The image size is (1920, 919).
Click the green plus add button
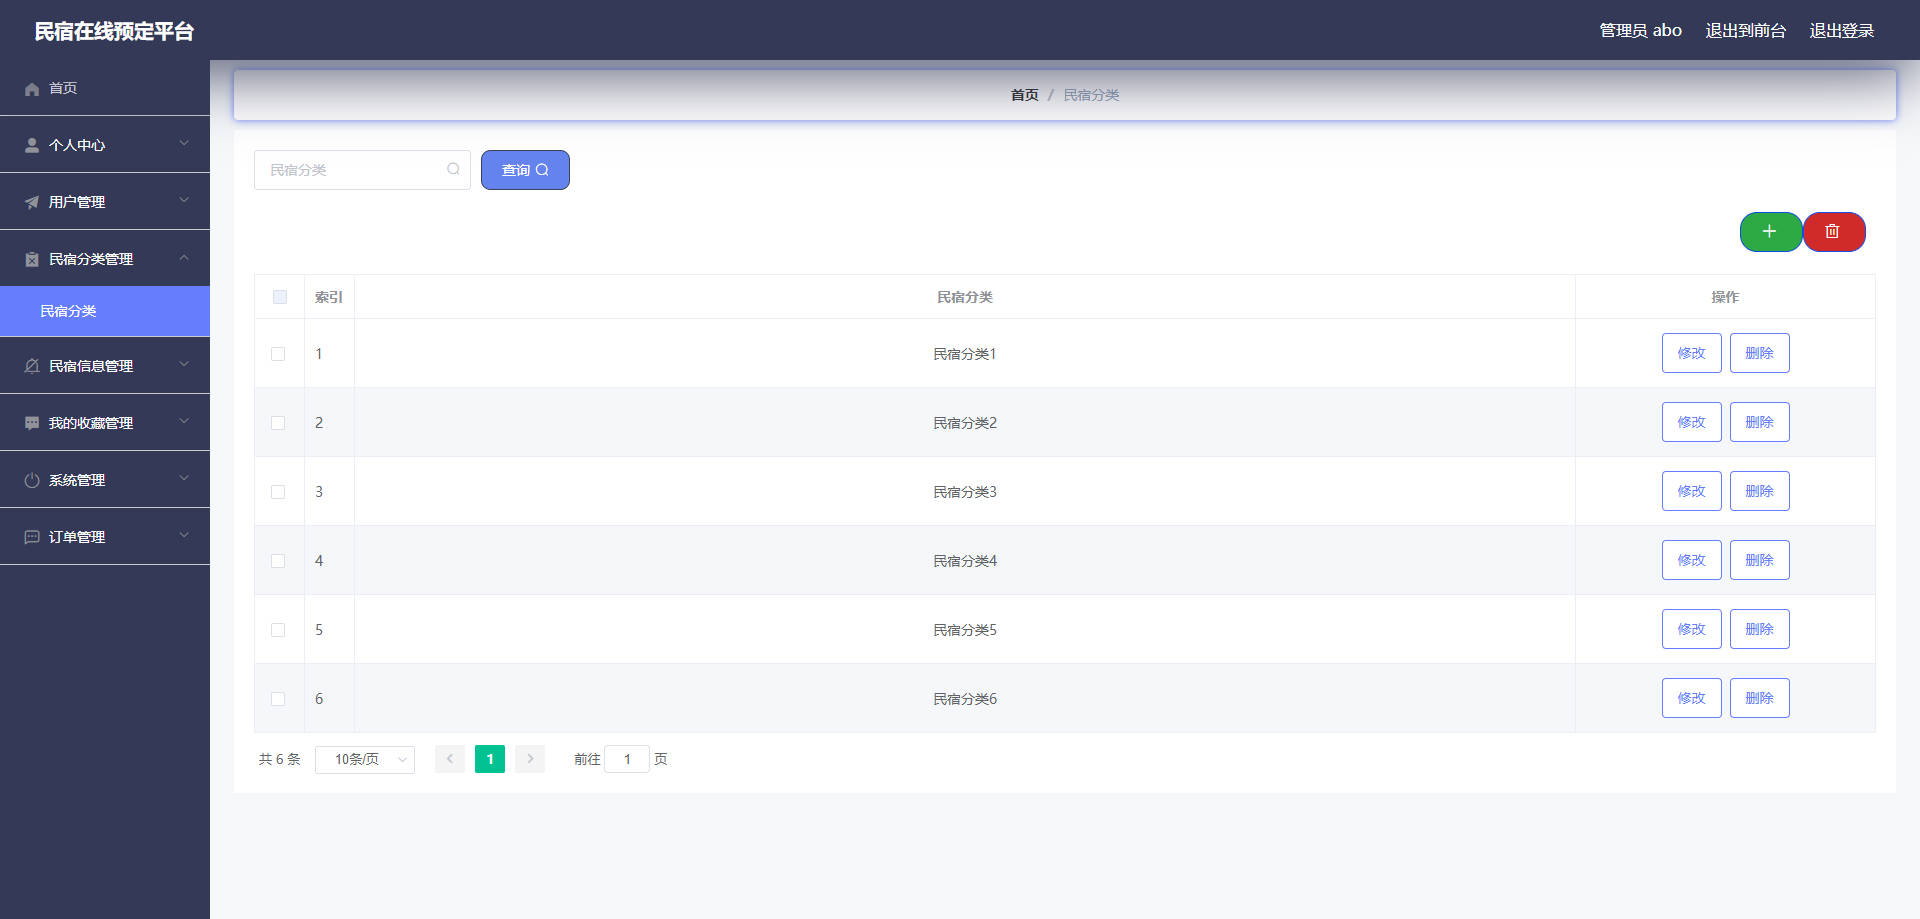(1770, 232)
